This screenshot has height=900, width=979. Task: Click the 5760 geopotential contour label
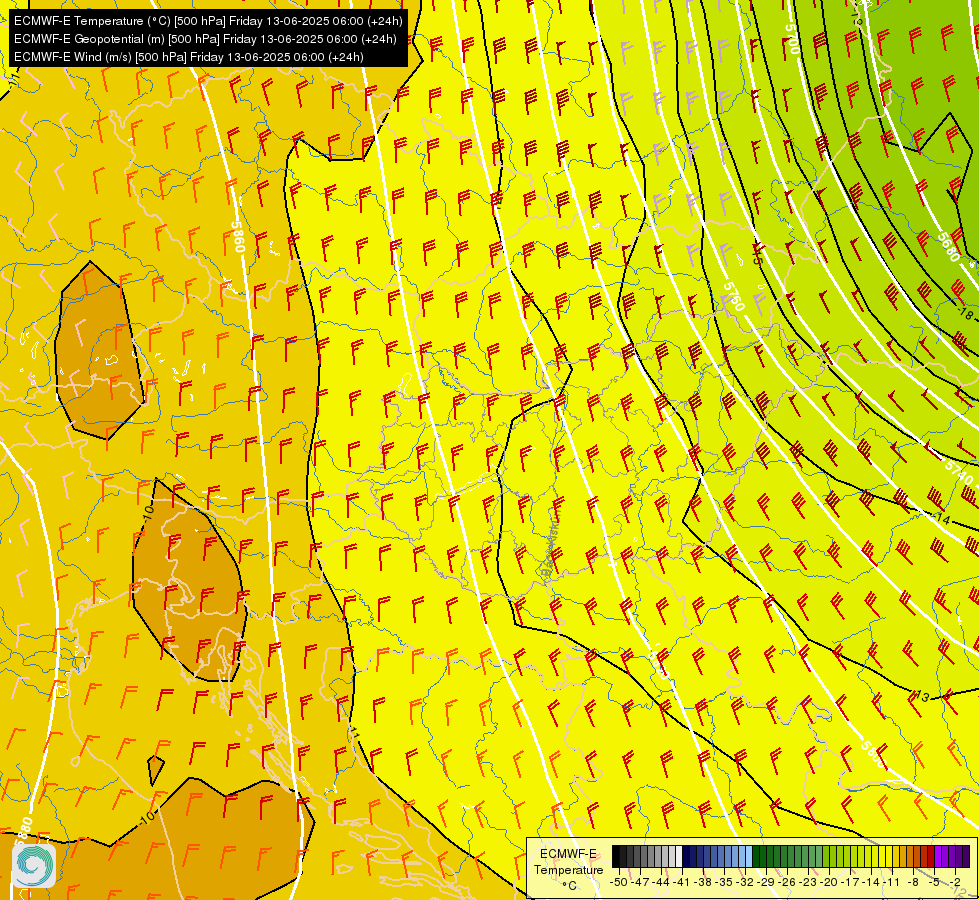click(734, 297)
